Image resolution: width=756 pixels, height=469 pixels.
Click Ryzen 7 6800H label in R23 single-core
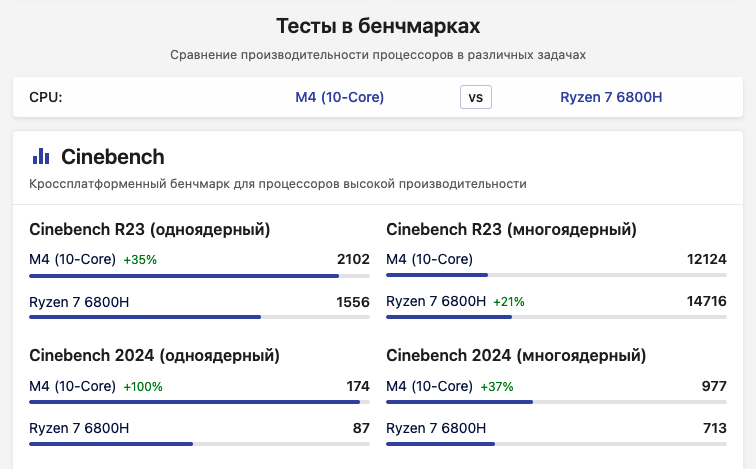tap(79, 302)
